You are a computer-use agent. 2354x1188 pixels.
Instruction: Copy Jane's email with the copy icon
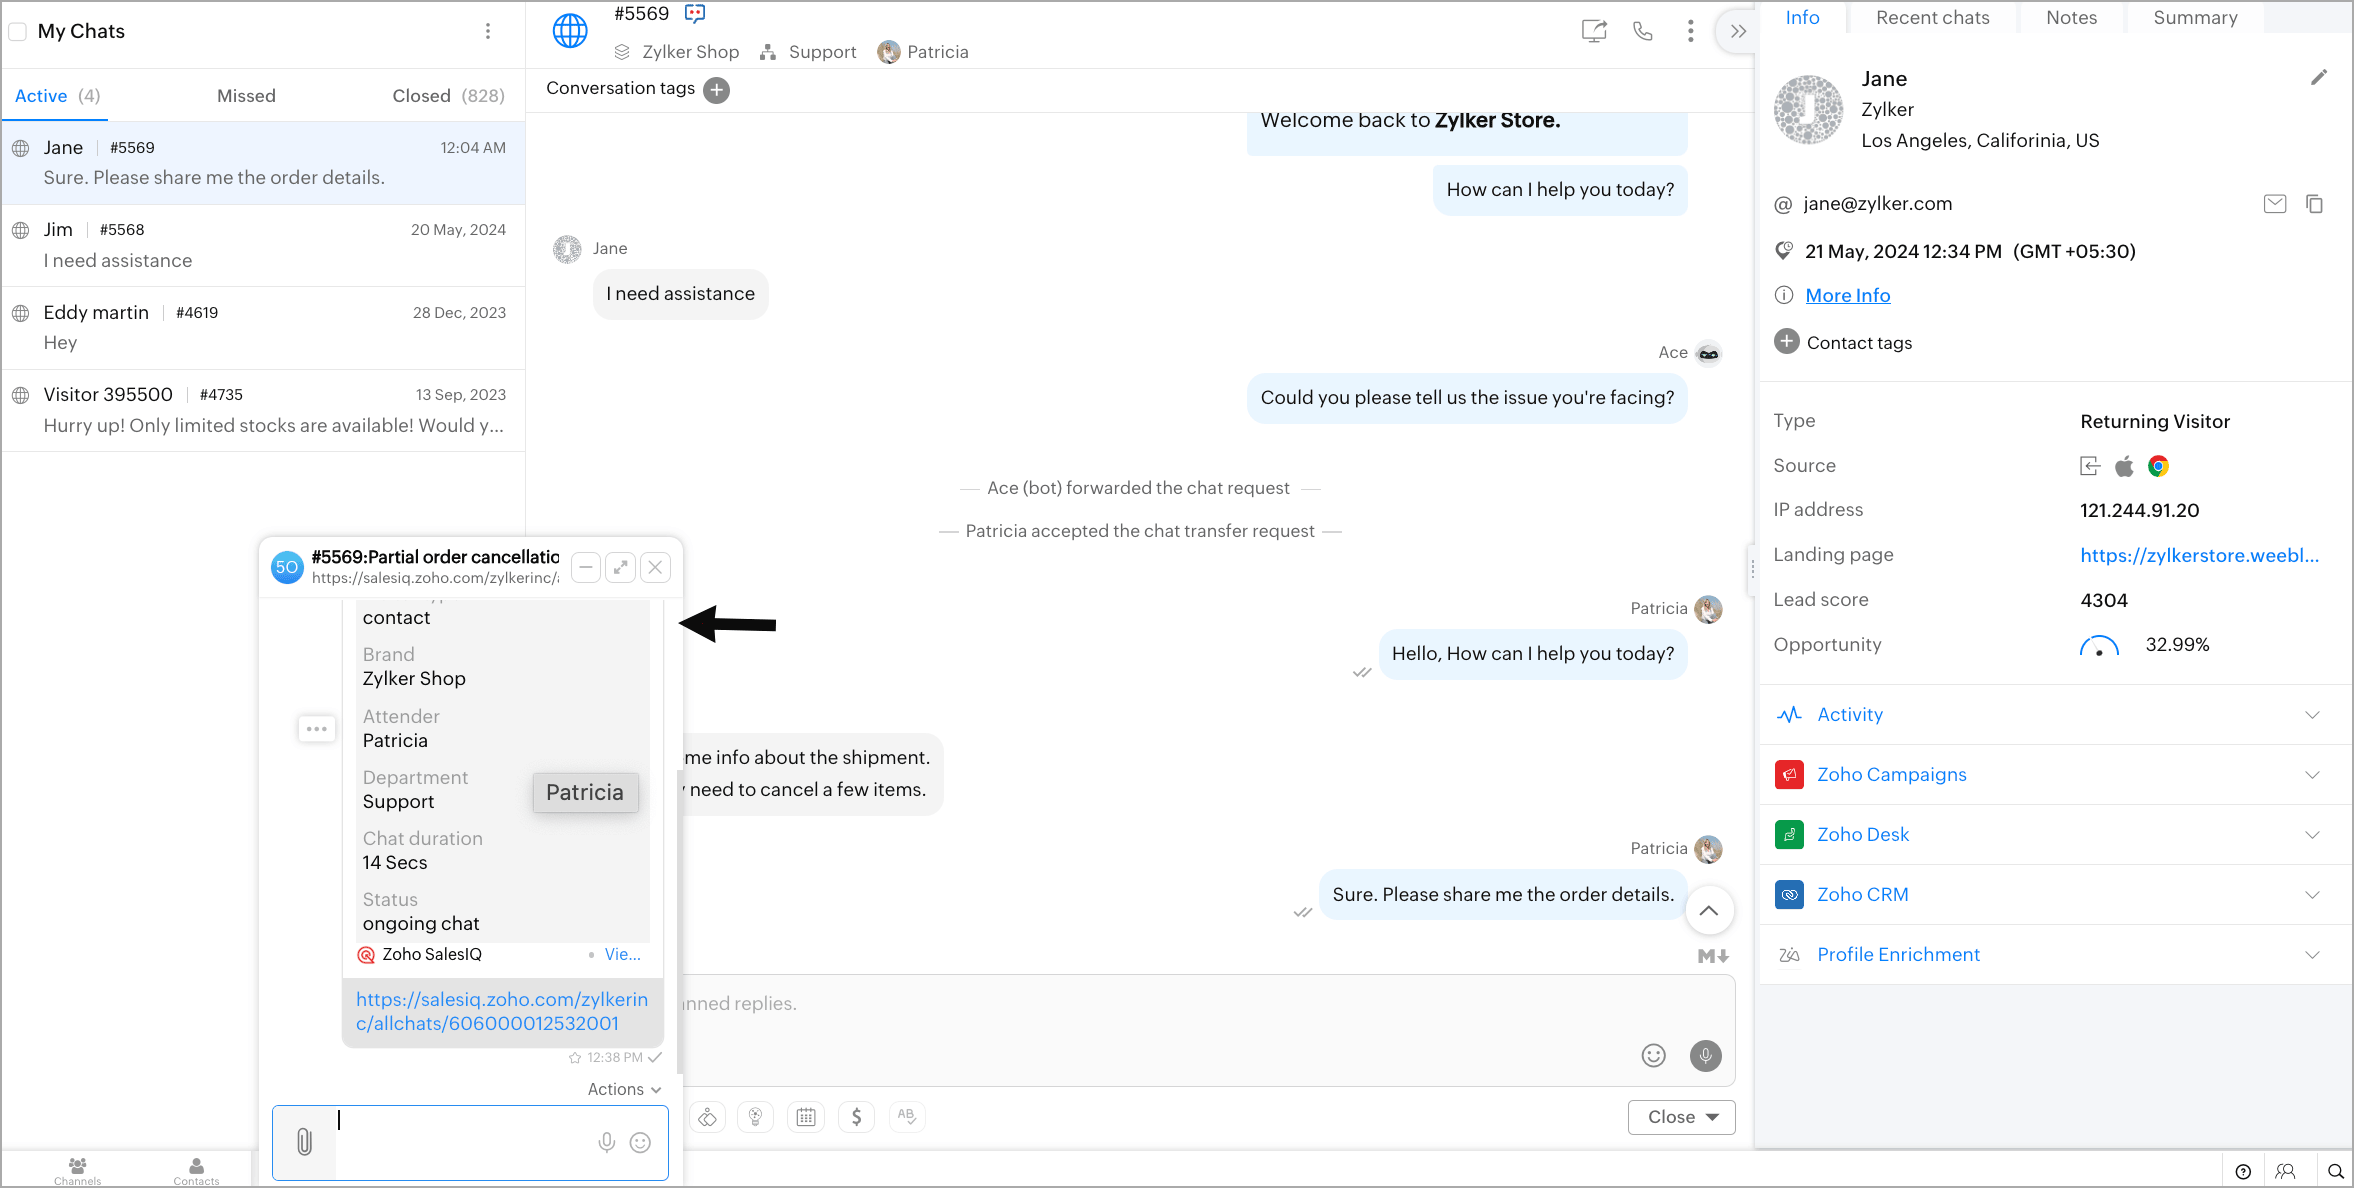(2314, 204)
